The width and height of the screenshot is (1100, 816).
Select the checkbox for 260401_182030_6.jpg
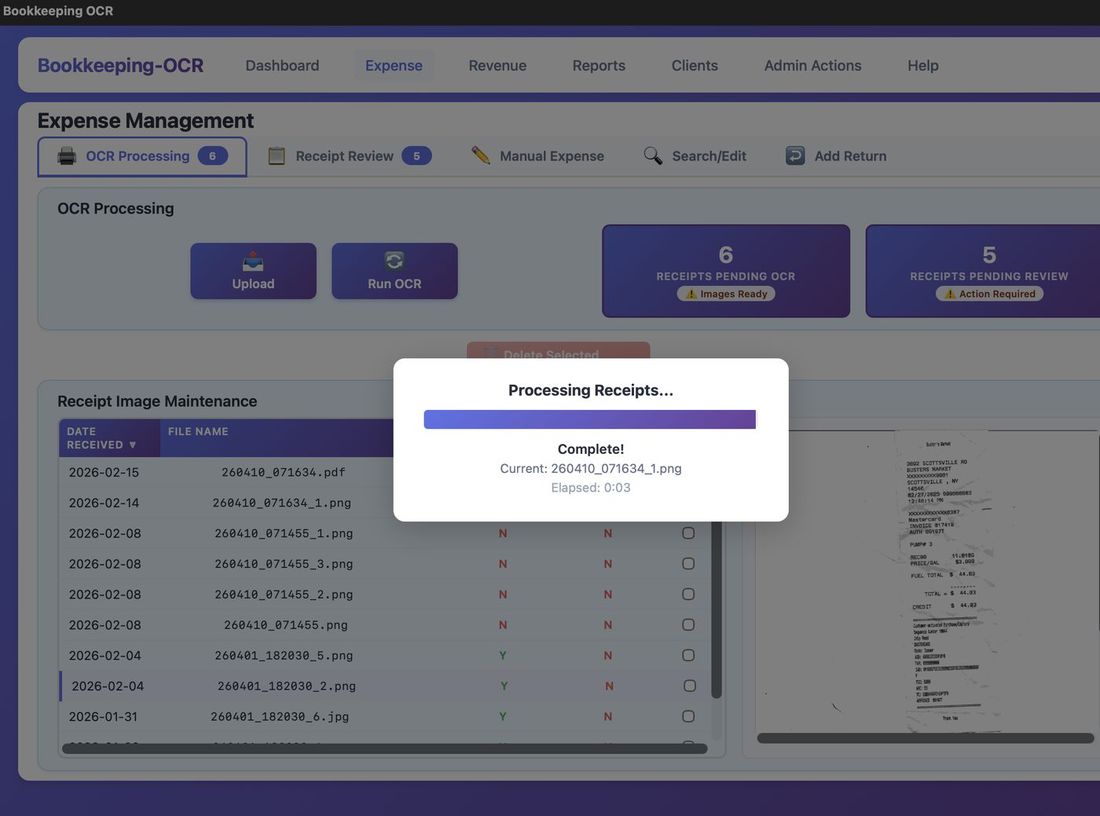688,715
